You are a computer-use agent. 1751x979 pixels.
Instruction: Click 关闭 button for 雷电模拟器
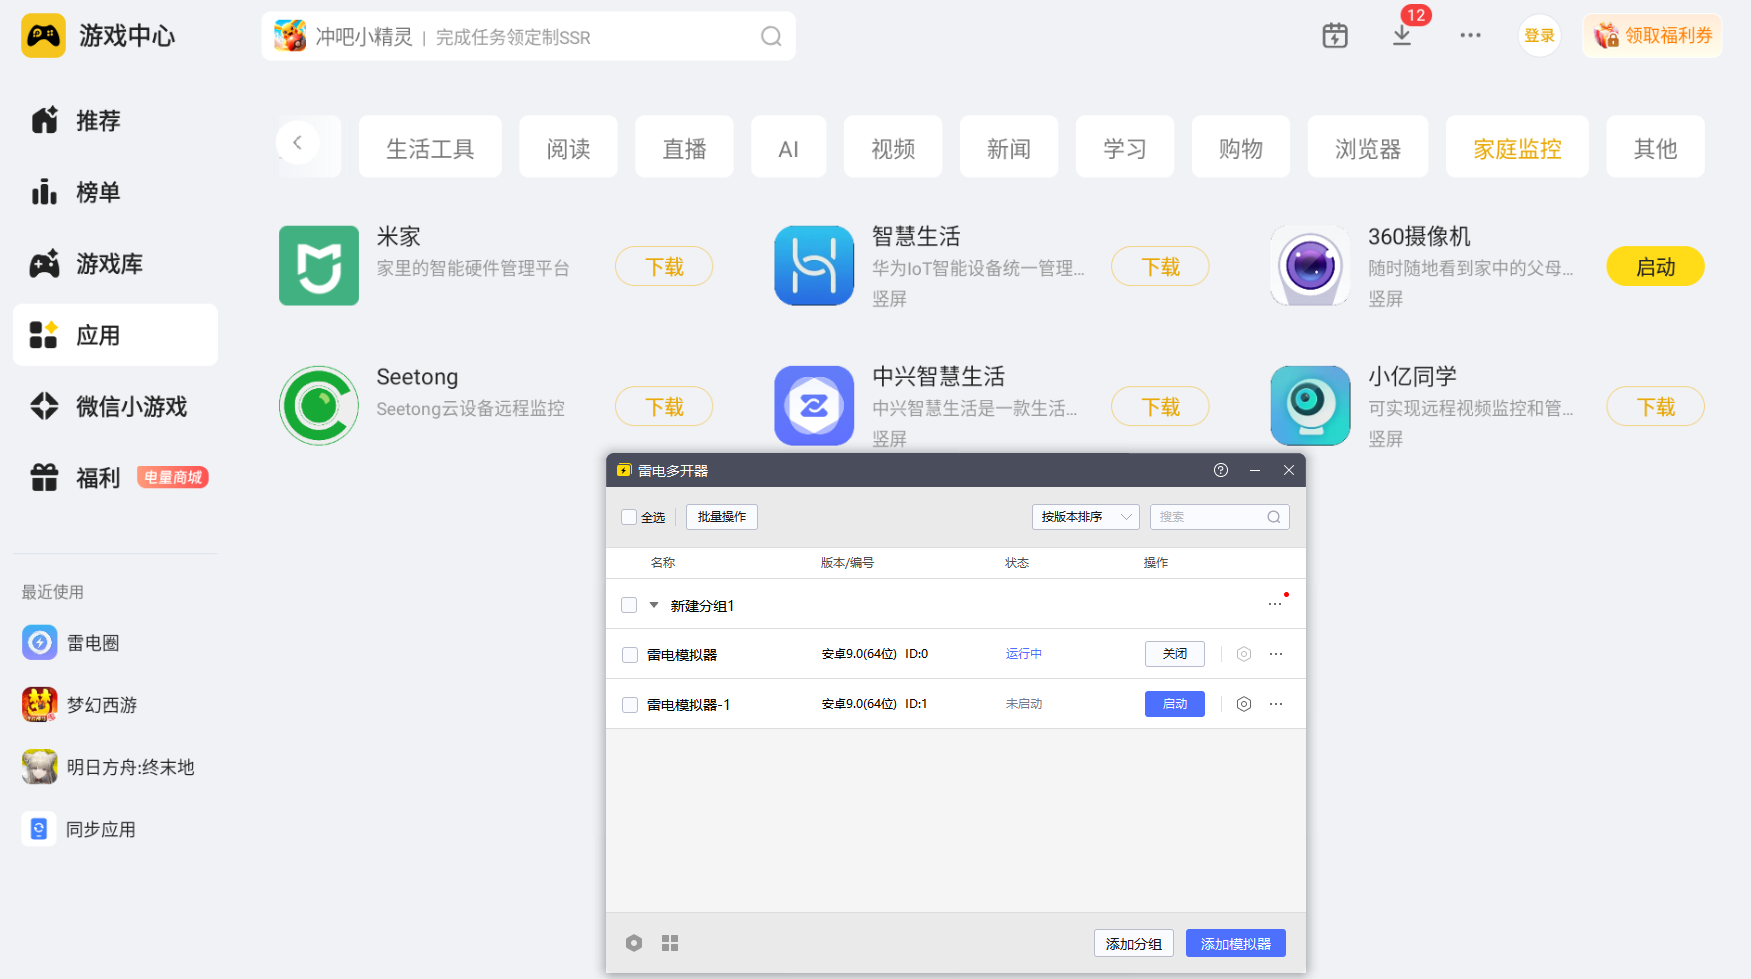[x=1175, y=654]
